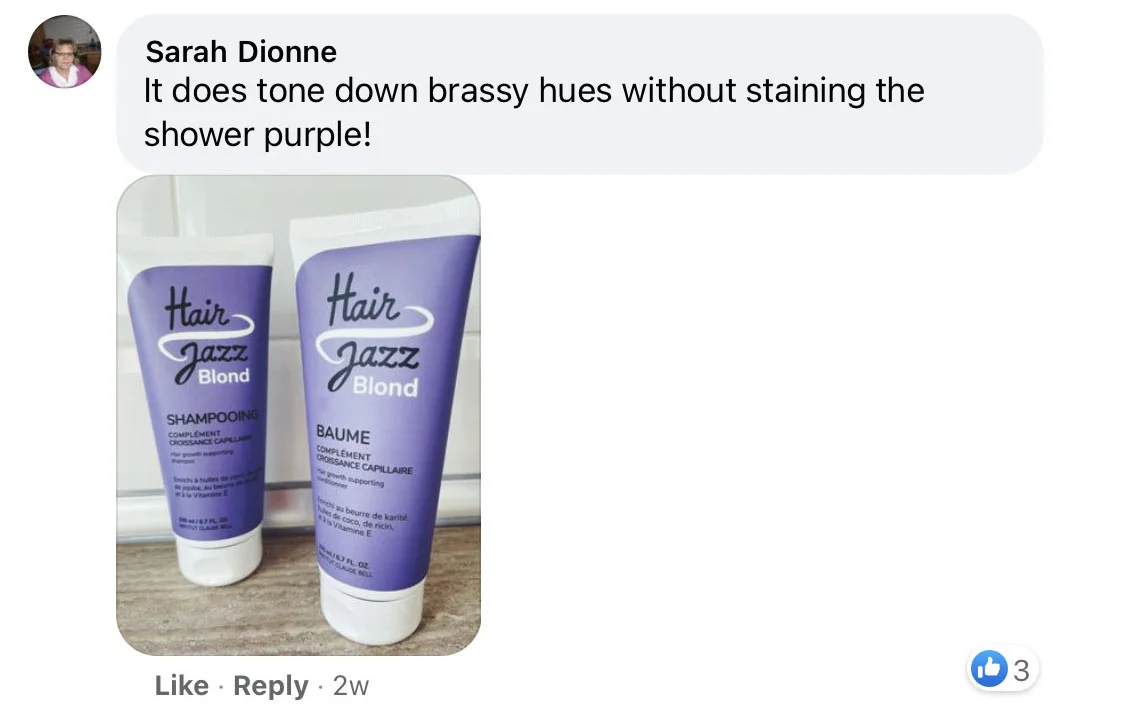Open the 2w timestamp permalink
The height and width of the screenshot is (713, 1136).
tap(351, 685)
